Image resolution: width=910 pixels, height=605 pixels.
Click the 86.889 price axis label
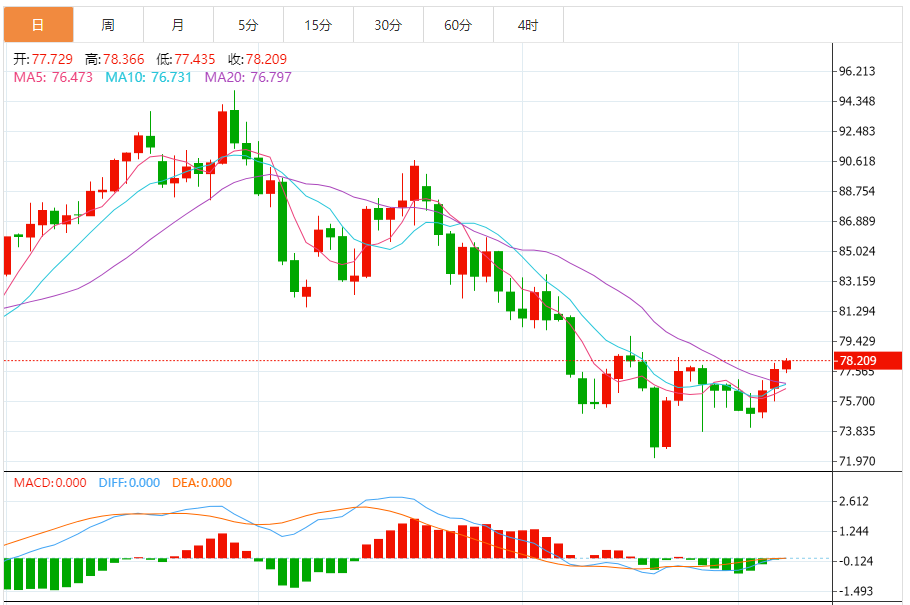(x=857, y=221)
